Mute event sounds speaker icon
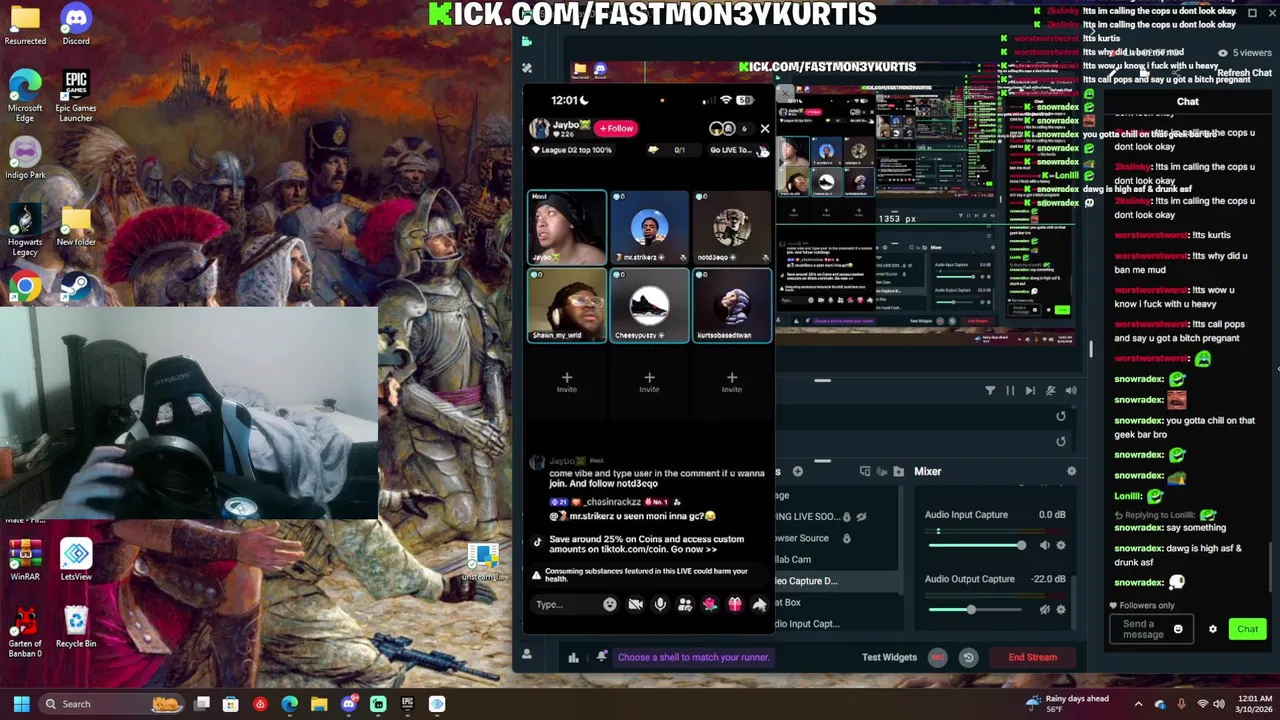 (1071, 390)
